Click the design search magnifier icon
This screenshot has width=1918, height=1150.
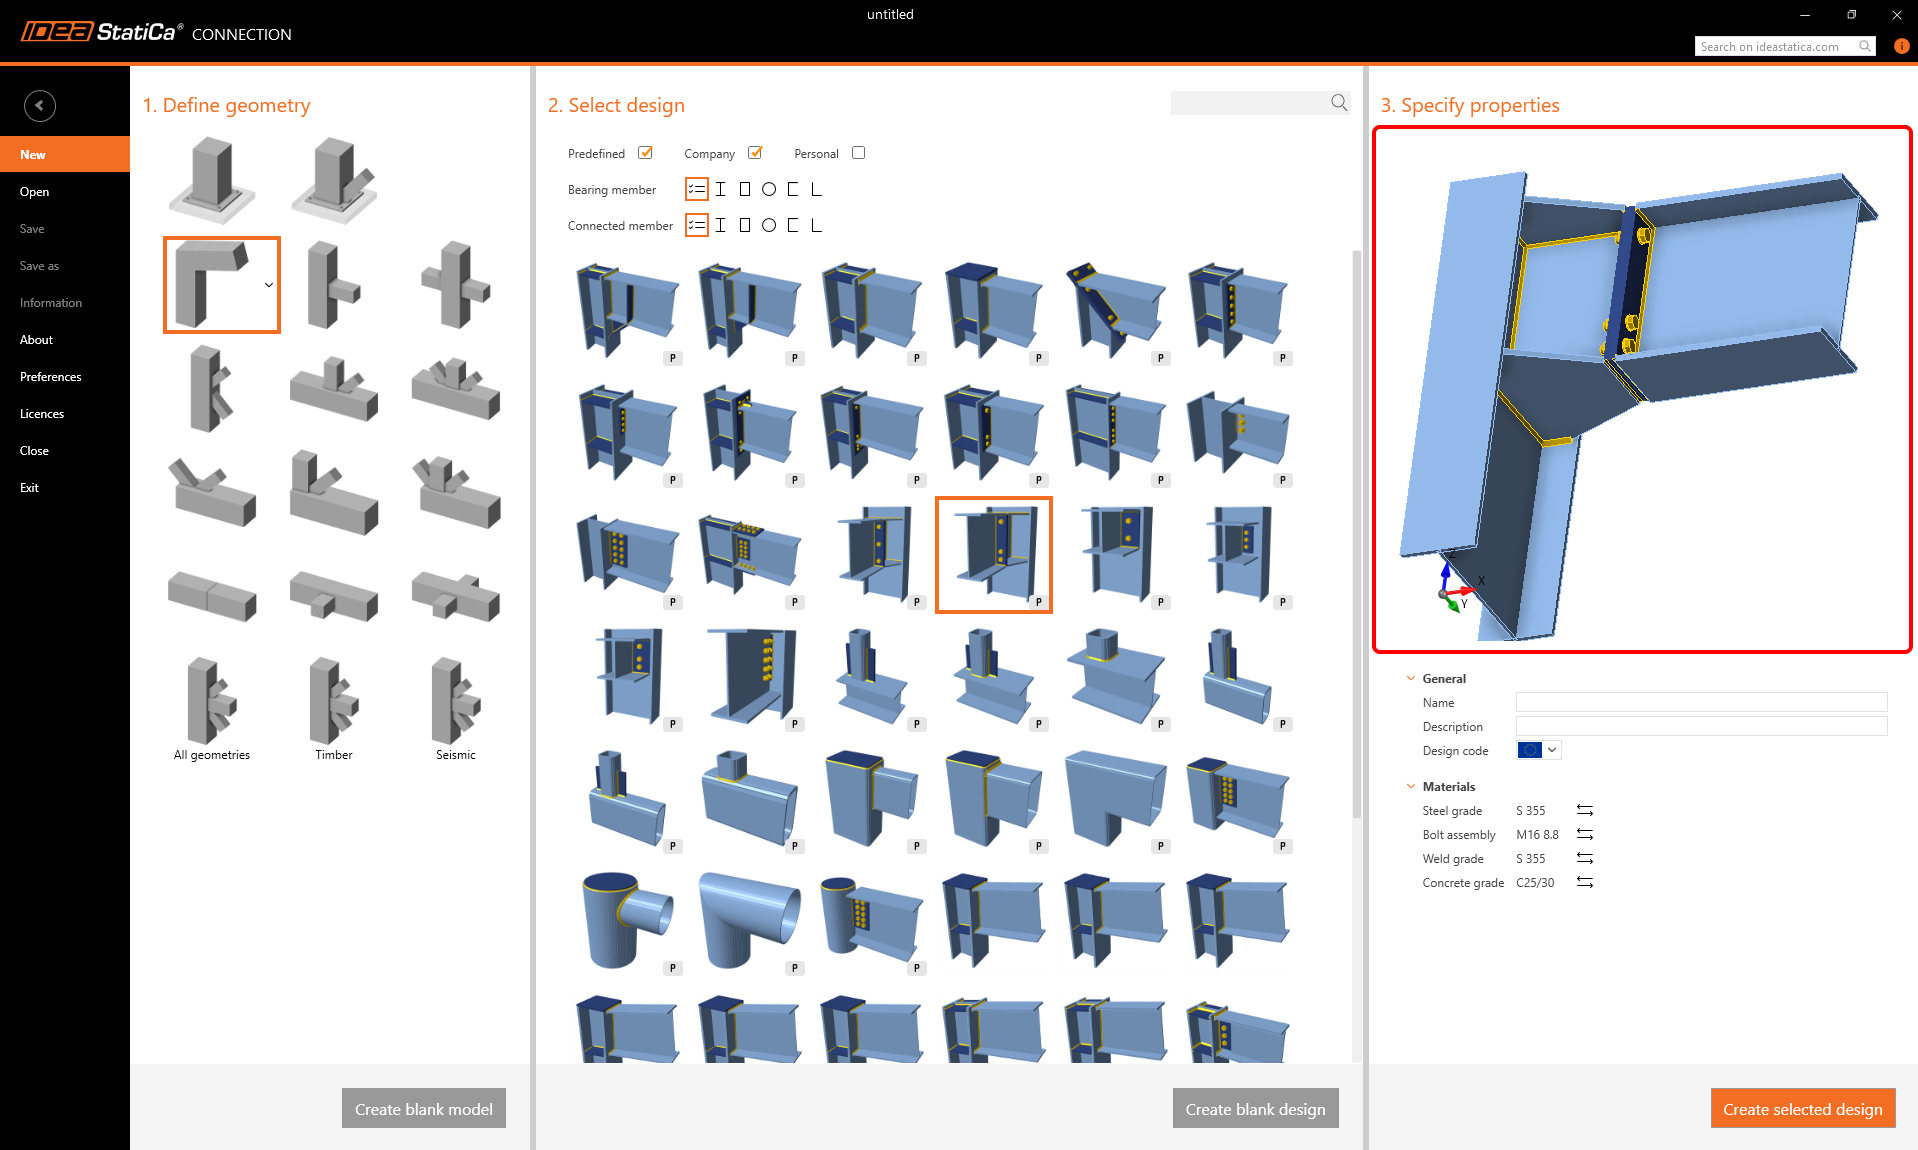coord(1339,103)
